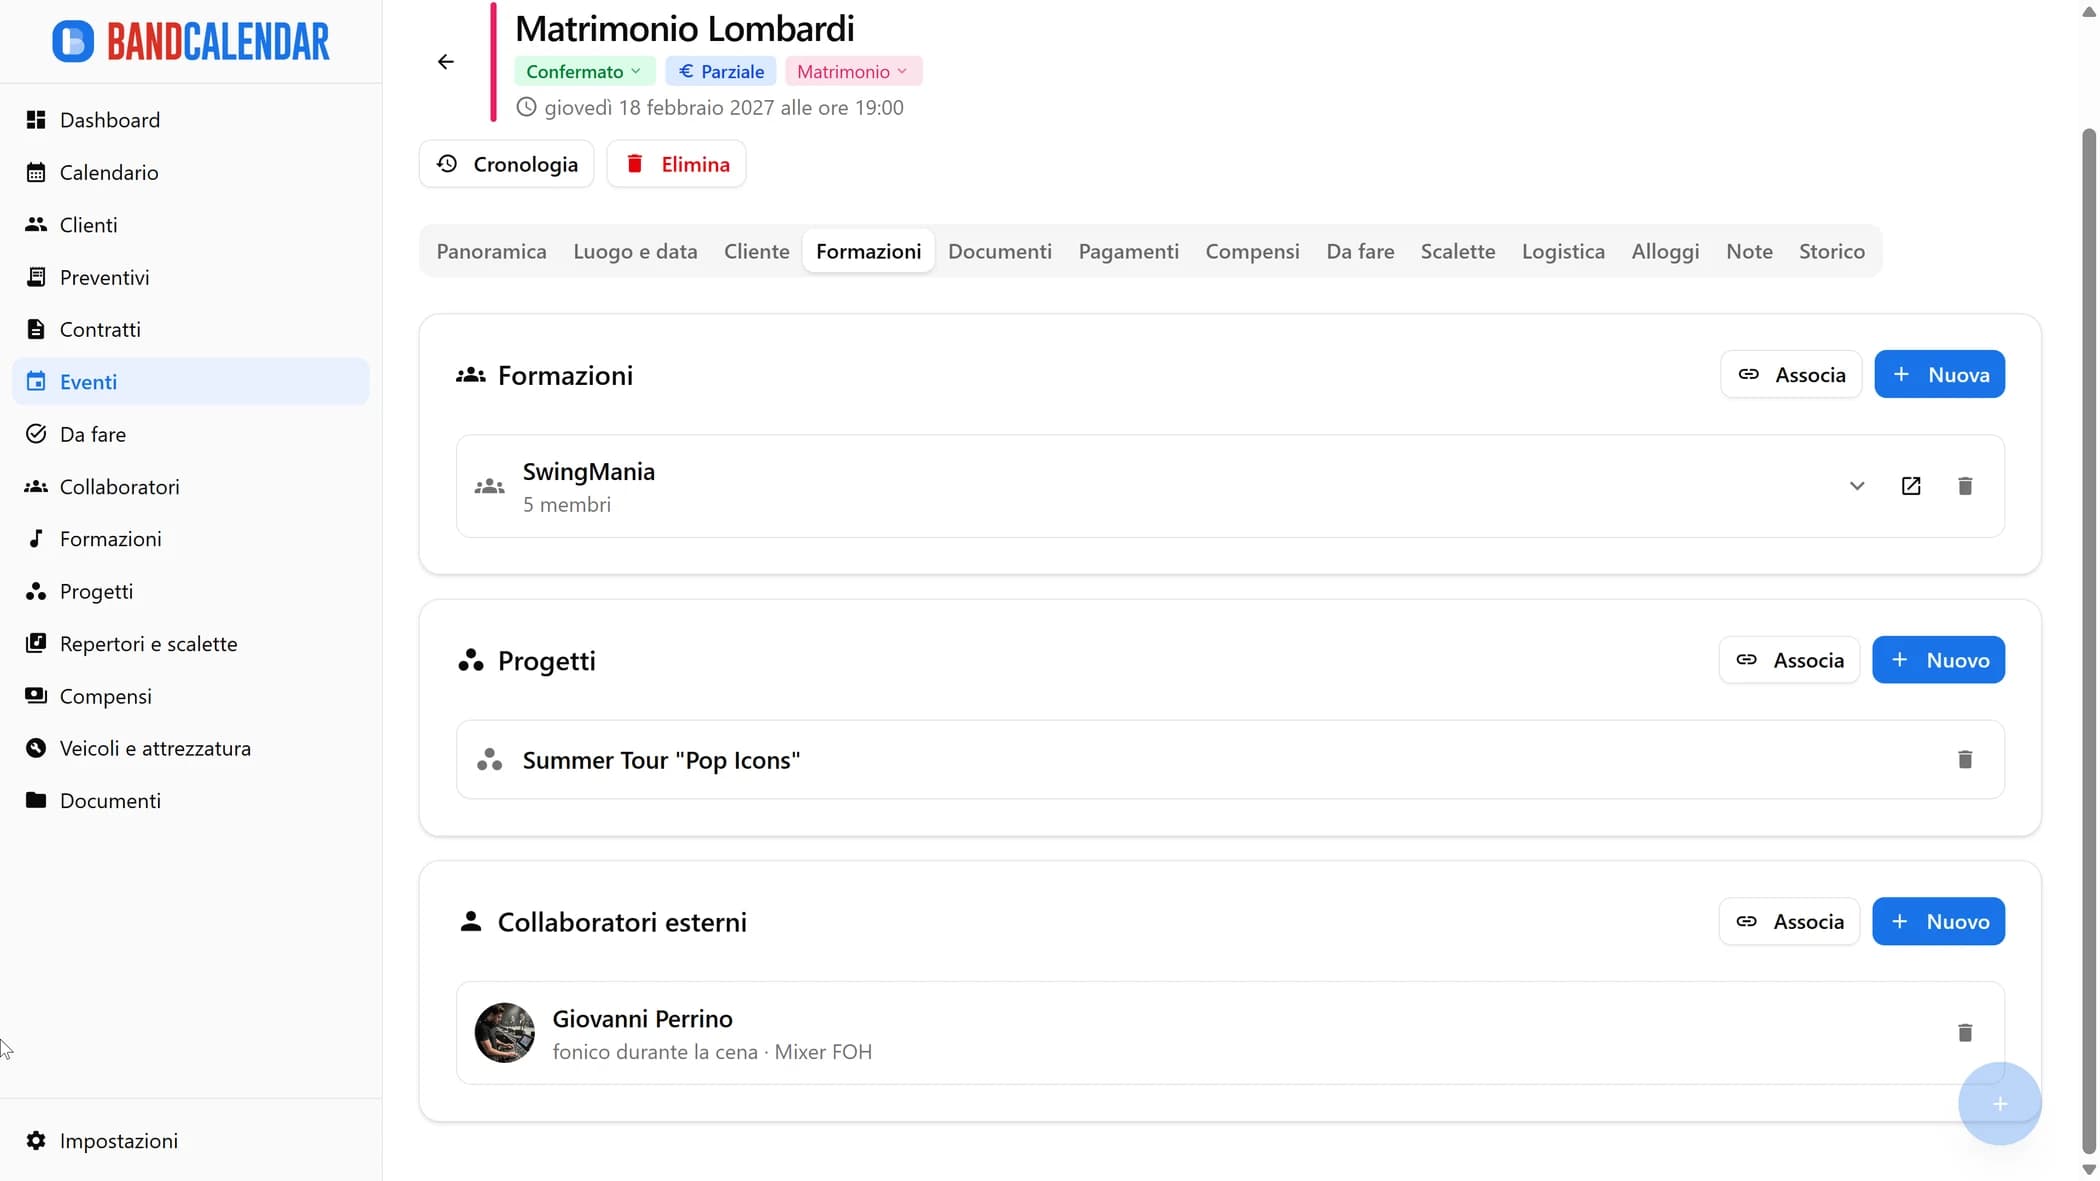The height and width of the screenshot is (1181, 2100).
Task: Click the Cronologia button
Action: [506, 164]
